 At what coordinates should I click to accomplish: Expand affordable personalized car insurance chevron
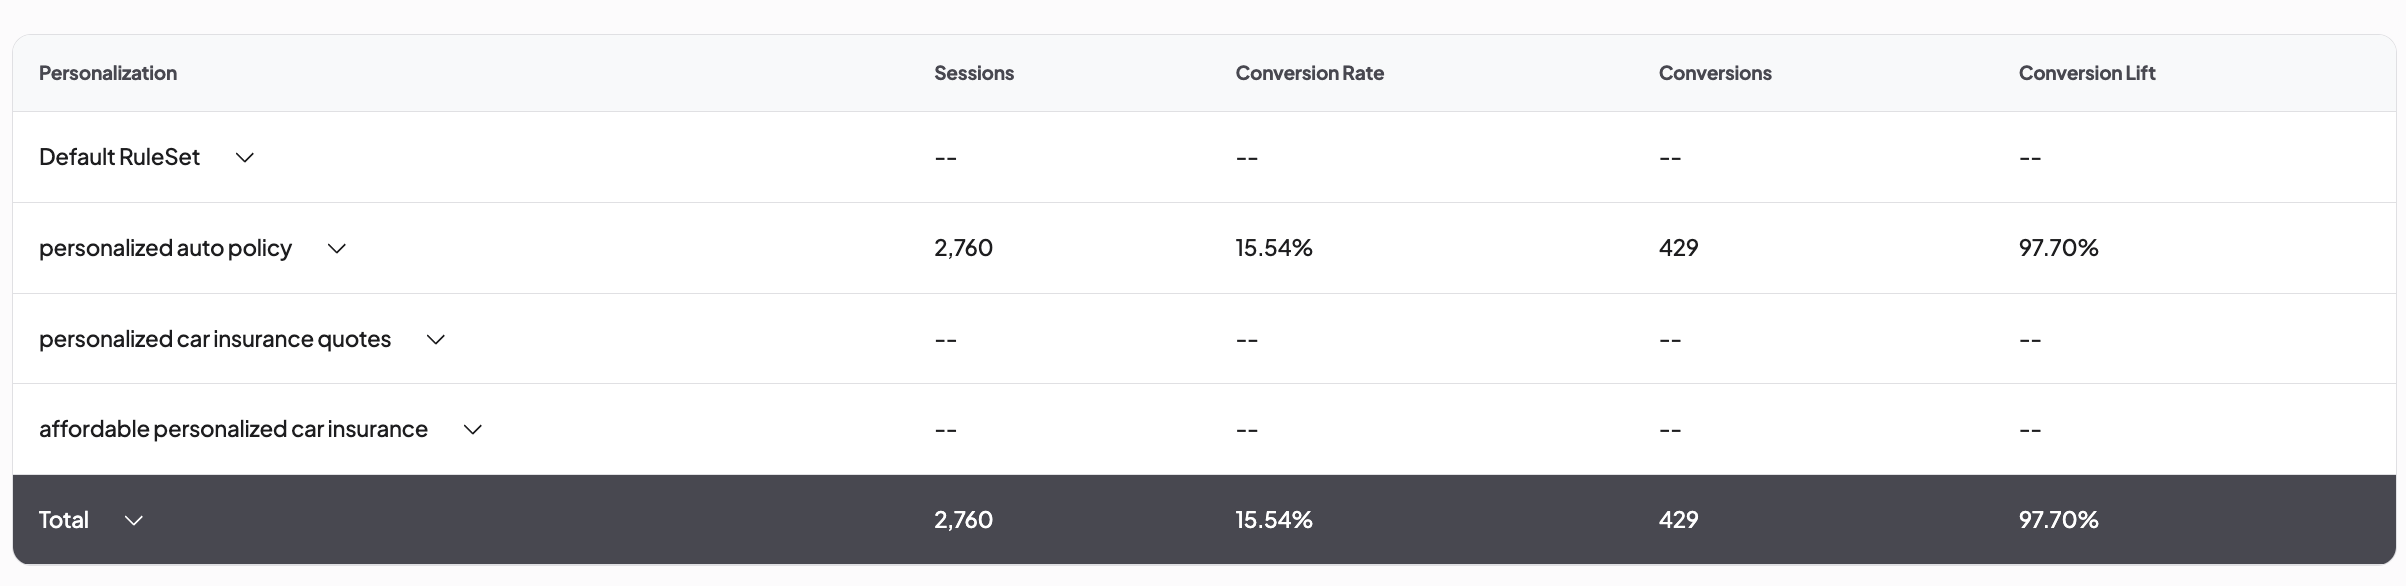pyautogui.click(x=472, y=430)
